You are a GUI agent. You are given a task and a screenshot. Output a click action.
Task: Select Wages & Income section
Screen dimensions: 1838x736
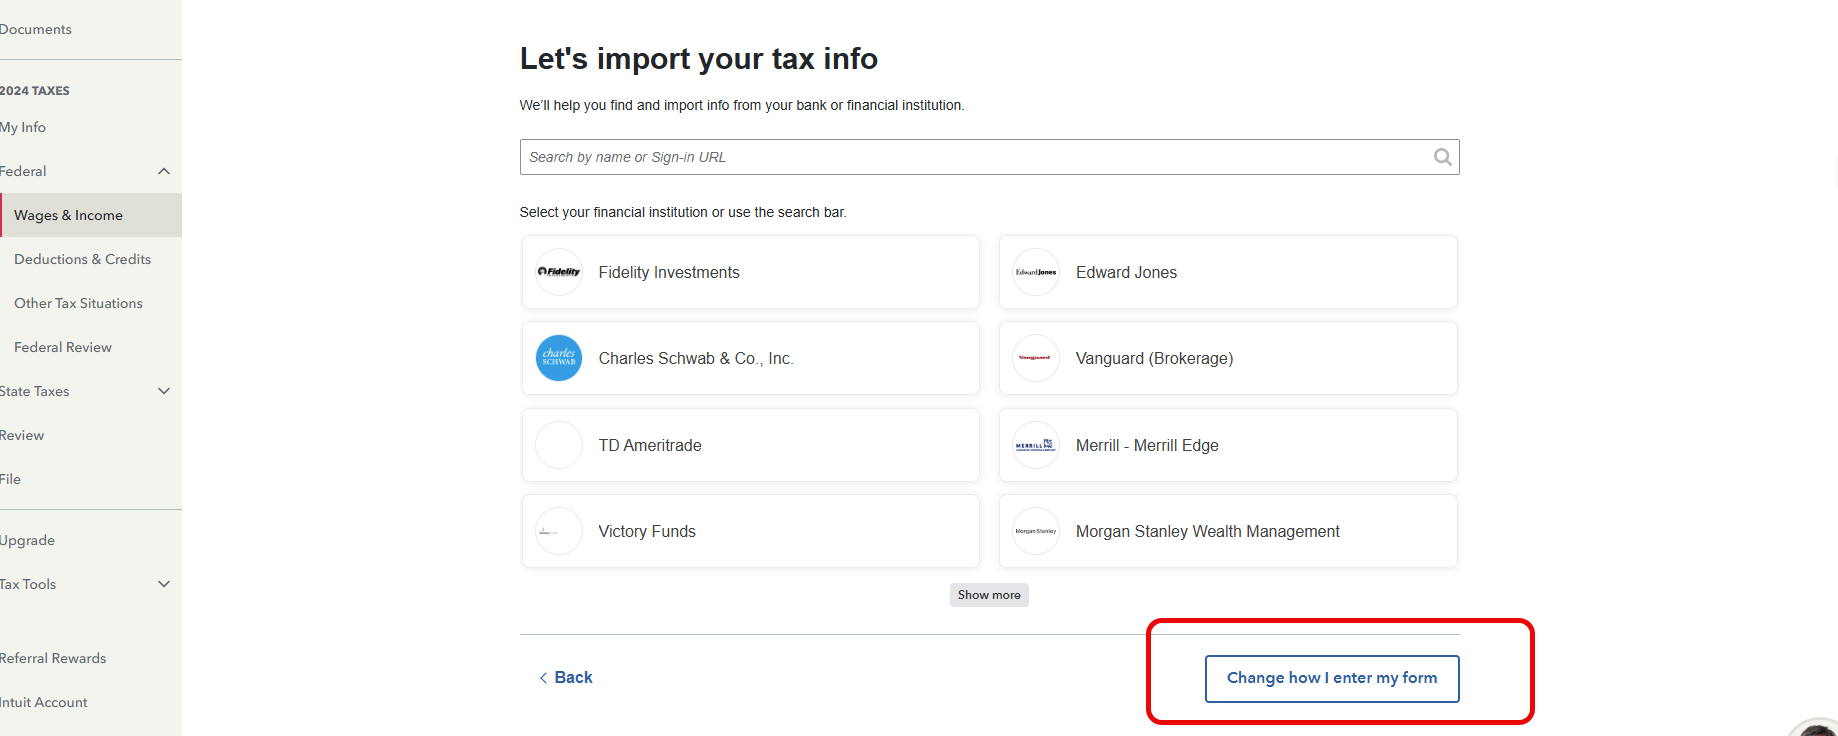coord(91,215)
